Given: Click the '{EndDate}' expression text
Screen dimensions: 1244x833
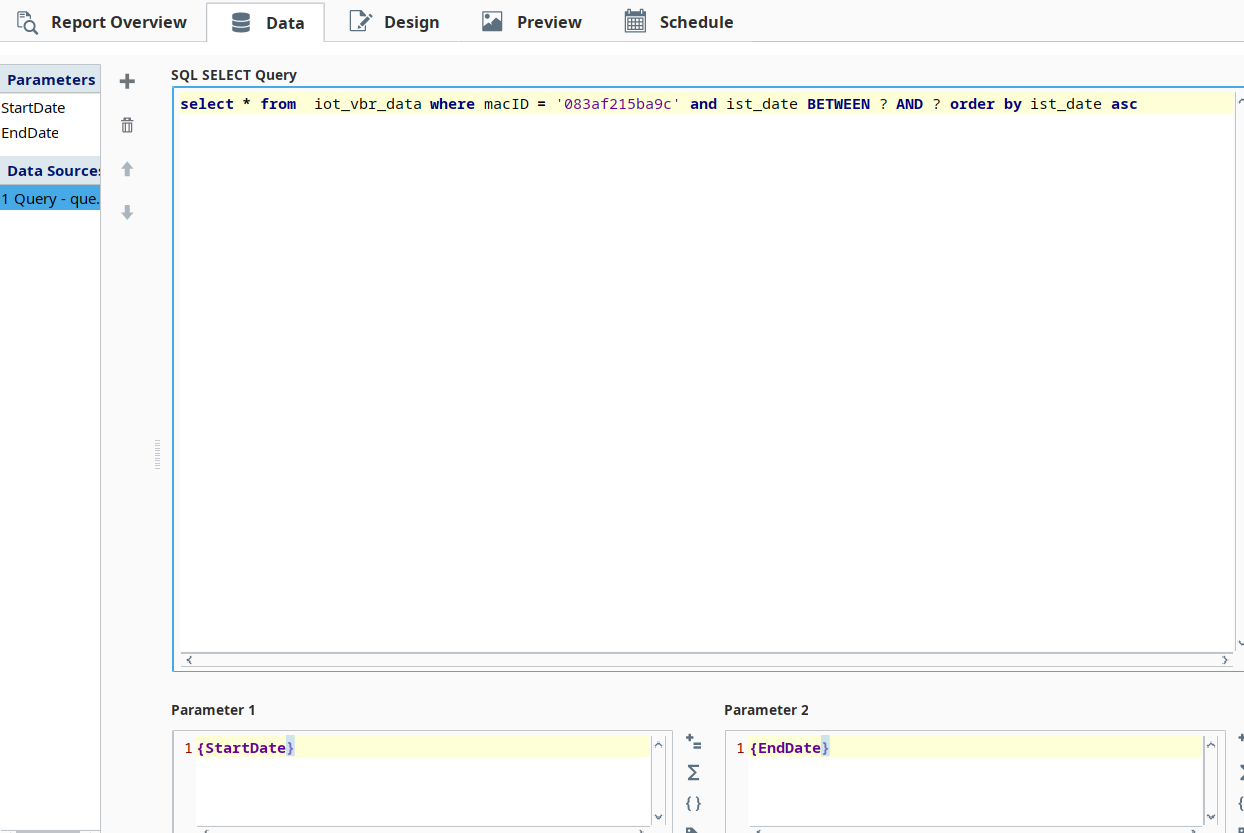Looking at the screenshot, I should tap(789, 748).
